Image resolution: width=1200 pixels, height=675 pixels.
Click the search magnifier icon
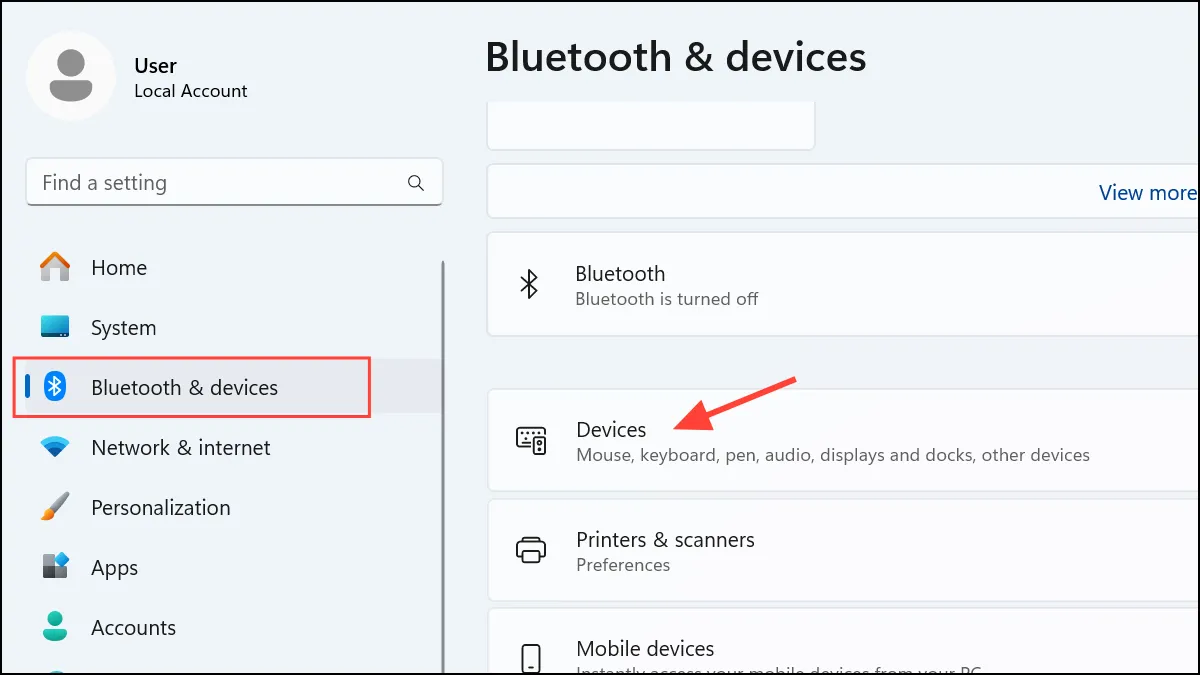click(x=416, y=183)
